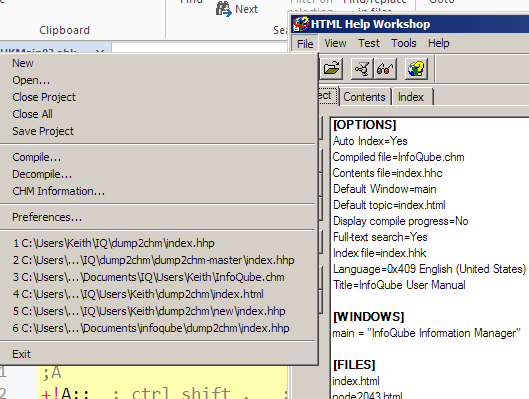Select Default Window=main line

pyautogui.click(x=385, y=189)
